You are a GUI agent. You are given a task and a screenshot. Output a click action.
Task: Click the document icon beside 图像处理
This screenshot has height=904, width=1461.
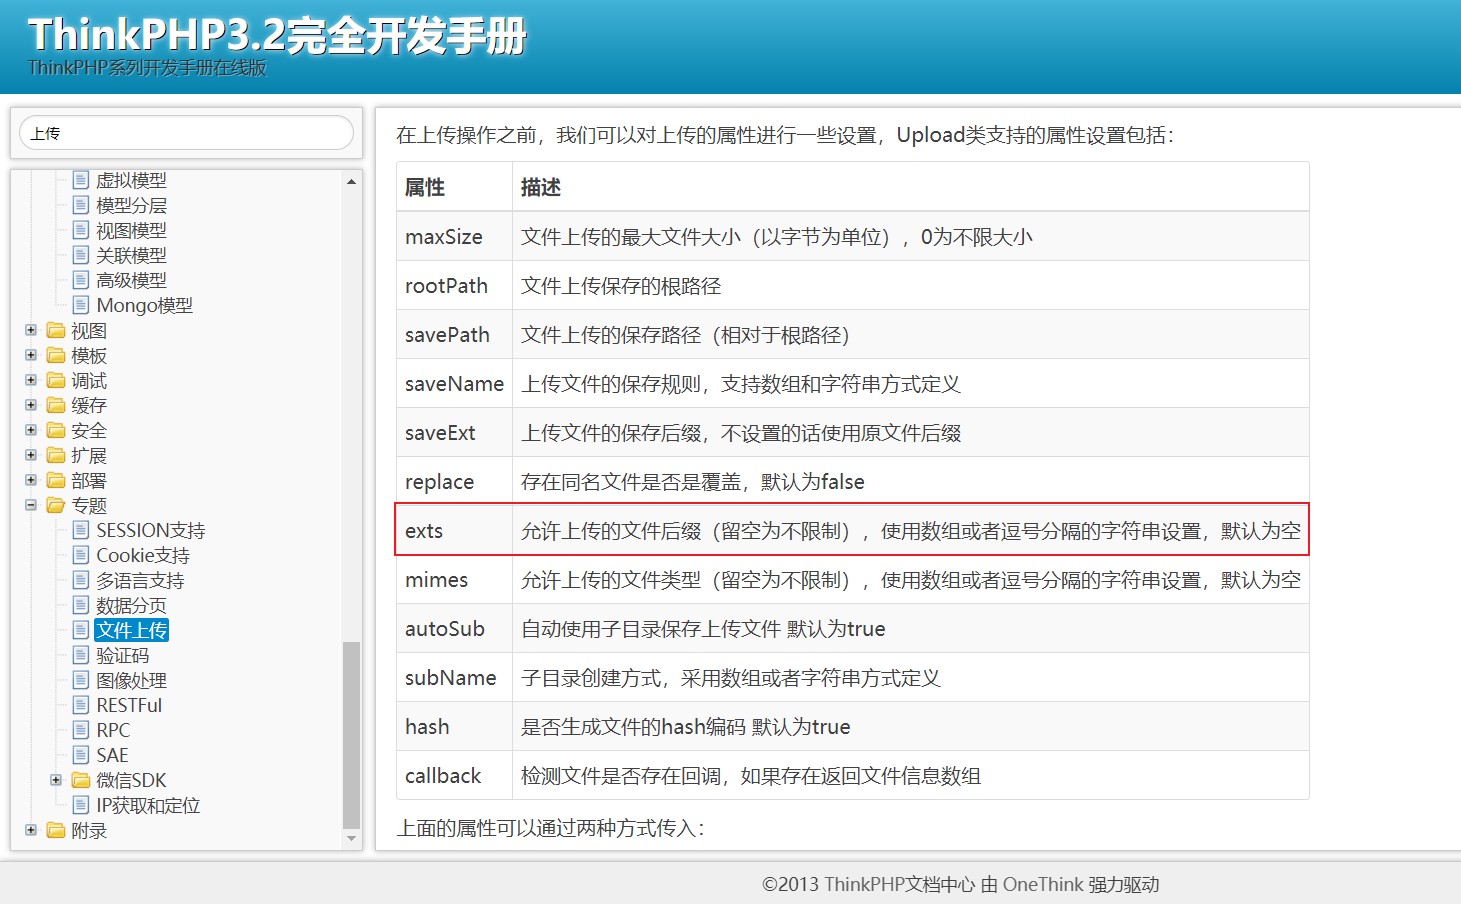point(81,680)
